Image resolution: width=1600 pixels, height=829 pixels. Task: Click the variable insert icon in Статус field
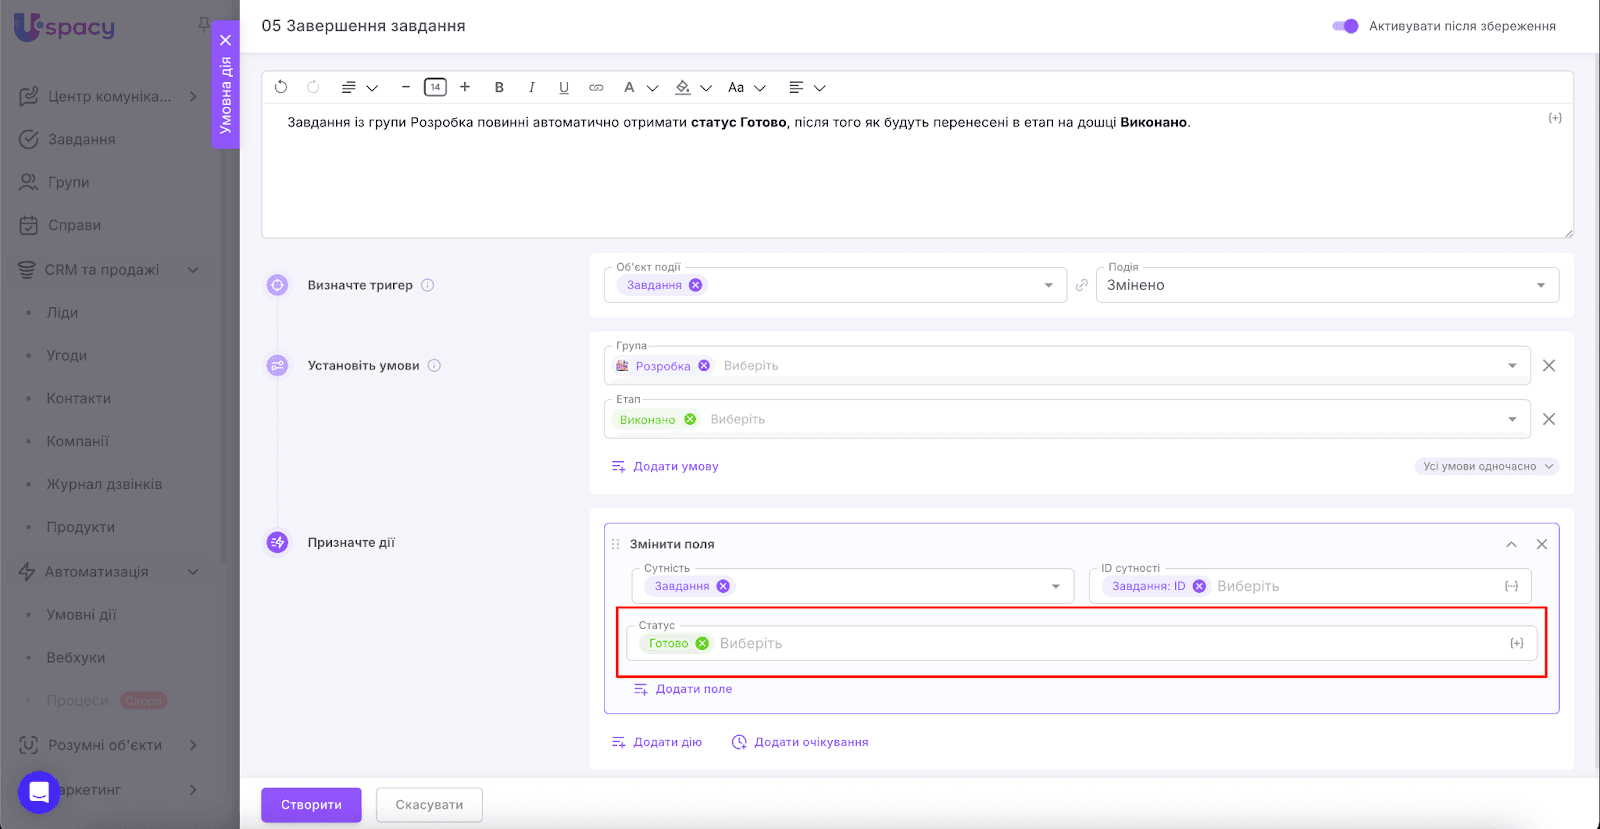pyautogui.click(x=1516, y=643)
